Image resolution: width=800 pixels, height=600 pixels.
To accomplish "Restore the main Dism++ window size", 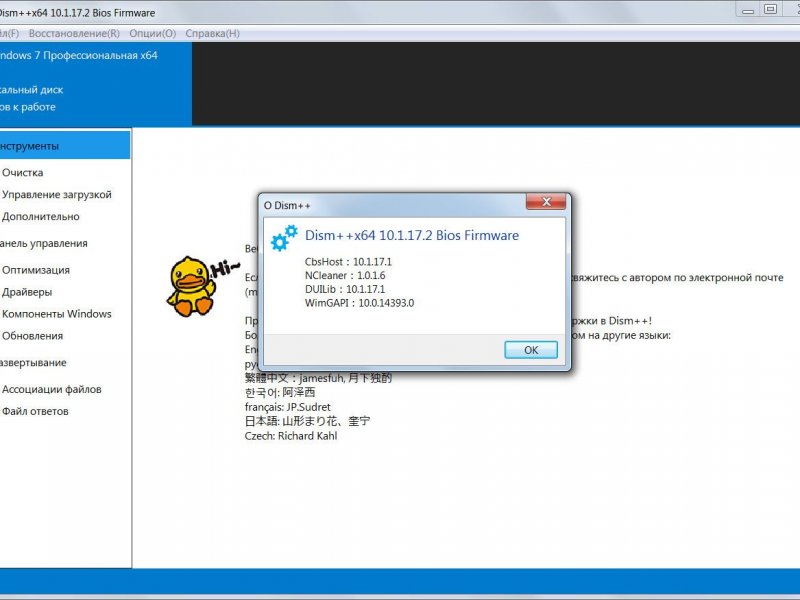I will tap(770, 9).
